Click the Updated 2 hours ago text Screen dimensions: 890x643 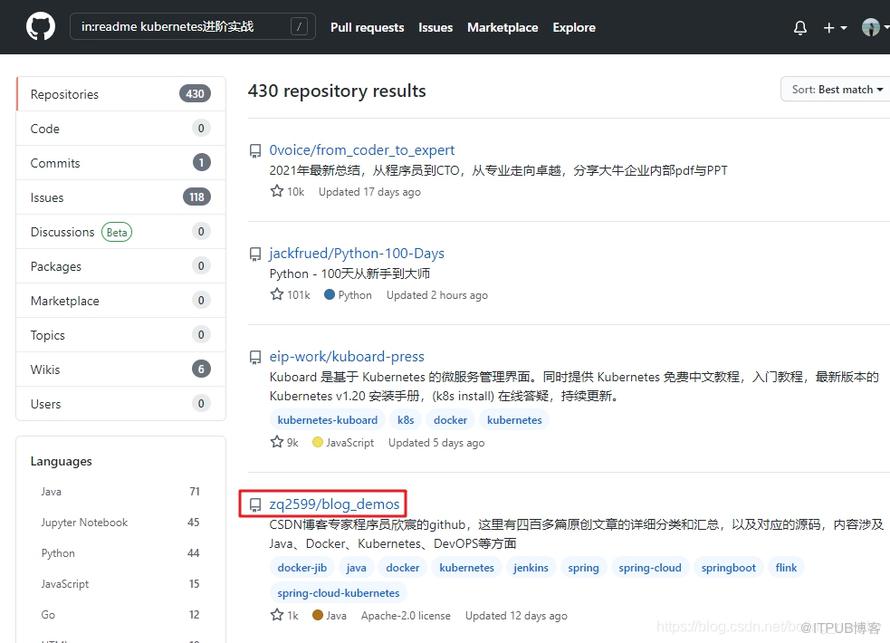pos(437,295)
